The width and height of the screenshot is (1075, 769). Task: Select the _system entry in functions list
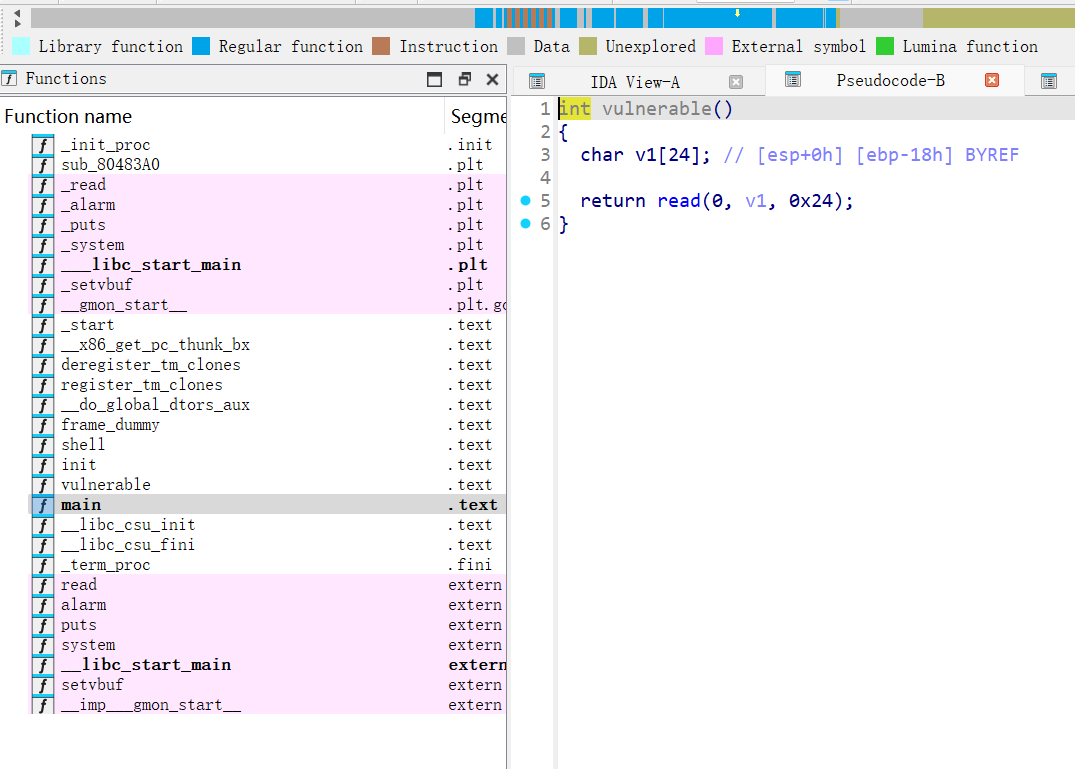[92, 245]
